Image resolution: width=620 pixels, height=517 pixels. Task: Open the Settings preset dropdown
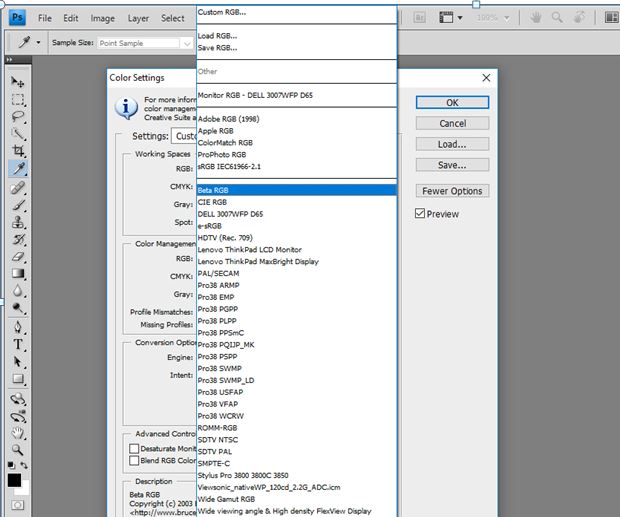tap(184, 136)
